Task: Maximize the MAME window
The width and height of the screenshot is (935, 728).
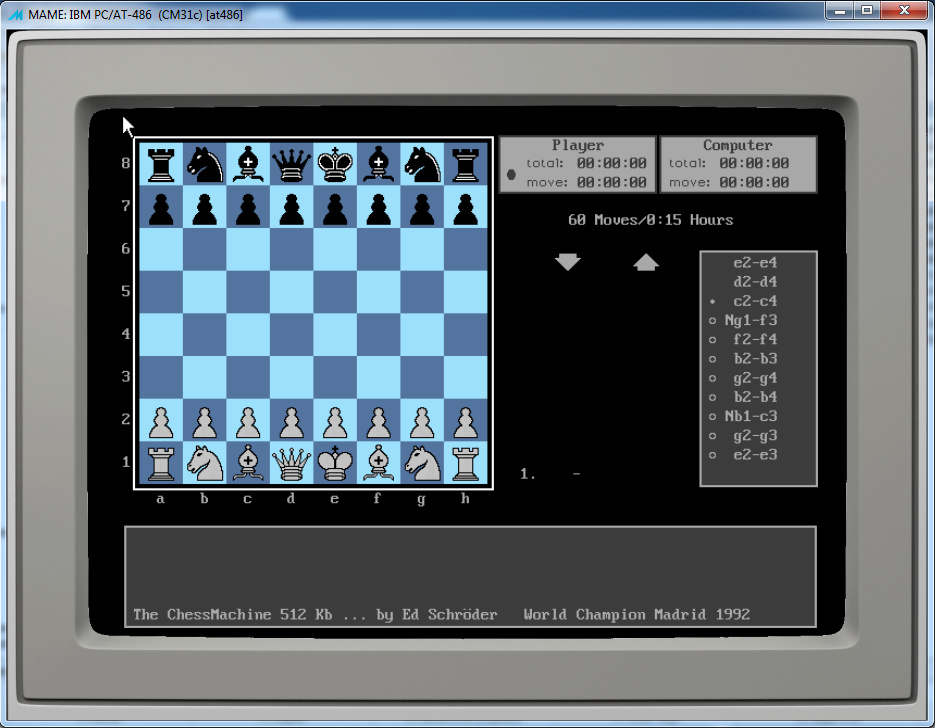Action: coord(868,10)
